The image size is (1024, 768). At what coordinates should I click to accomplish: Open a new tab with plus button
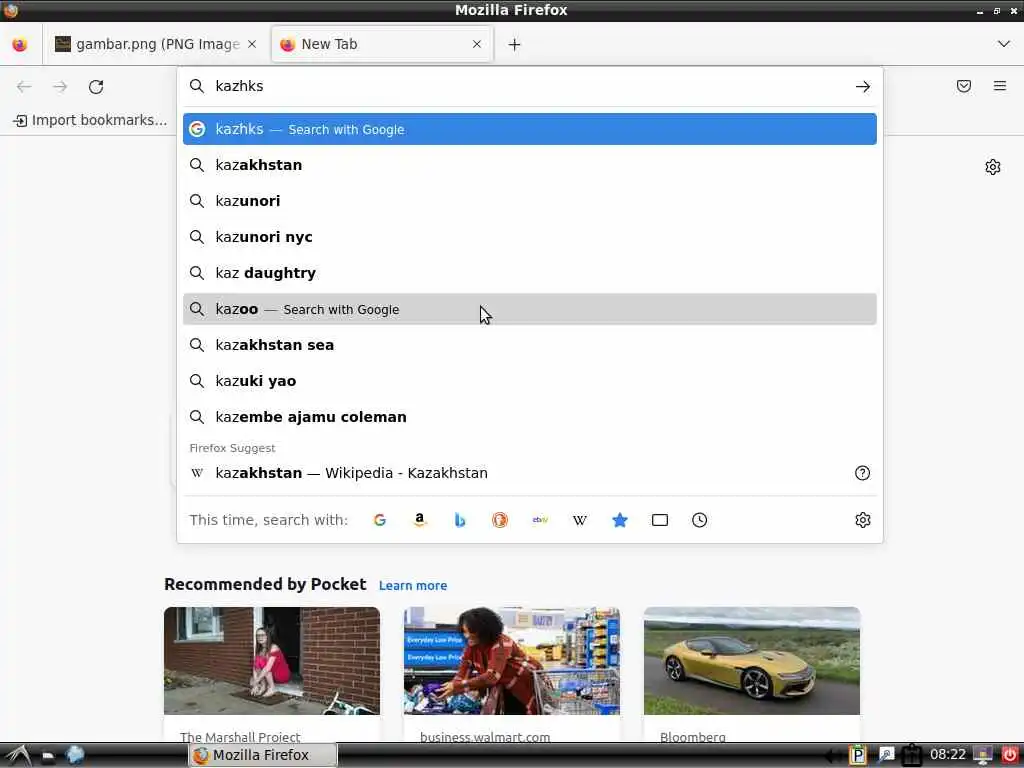(x=515, y=44)
